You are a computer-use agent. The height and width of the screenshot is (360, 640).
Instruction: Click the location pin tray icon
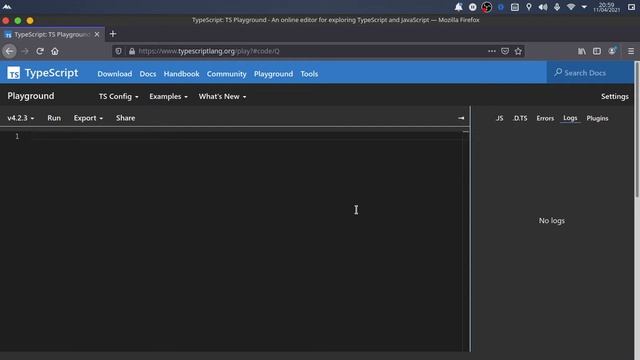pos(529,7)
